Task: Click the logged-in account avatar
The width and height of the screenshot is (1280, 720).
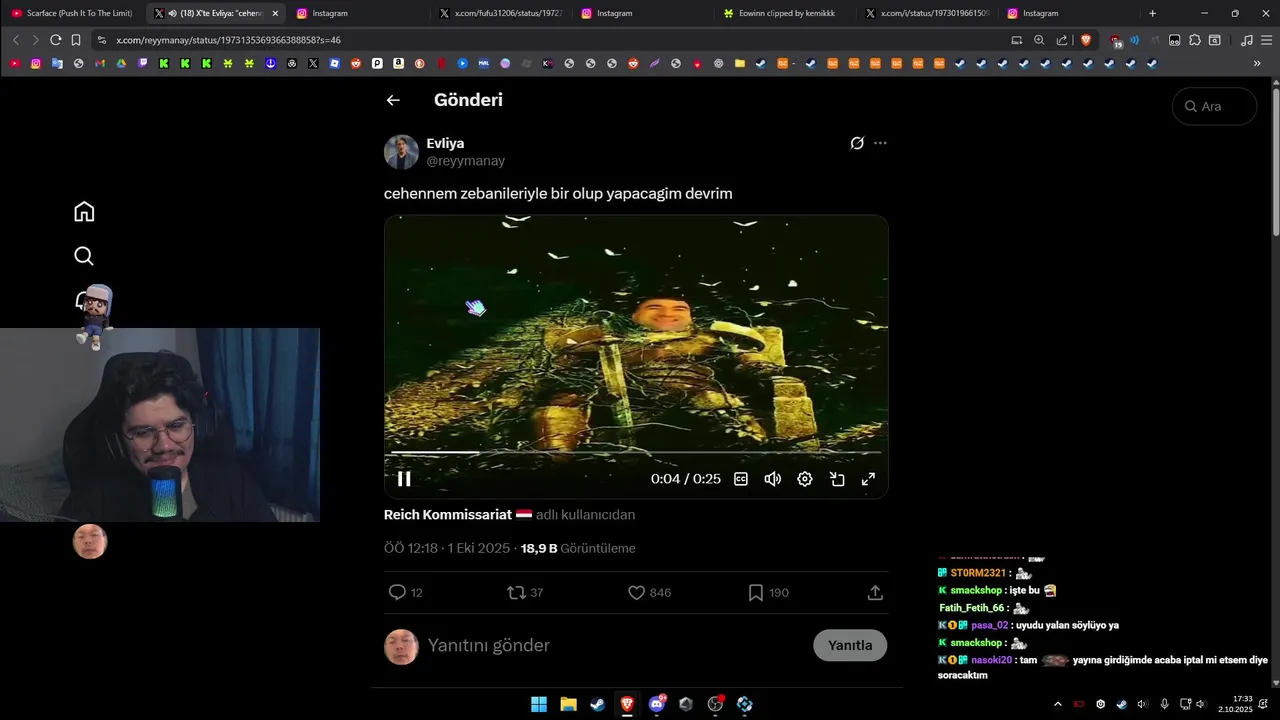Action: (x=90, y=542)
